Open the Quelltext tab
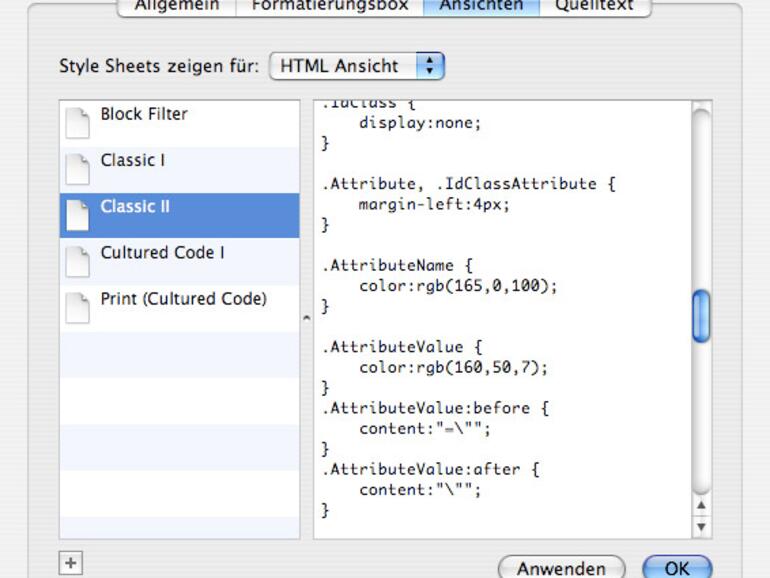The height and width of the screenshot is (578, 770). (x=594, y=6)
